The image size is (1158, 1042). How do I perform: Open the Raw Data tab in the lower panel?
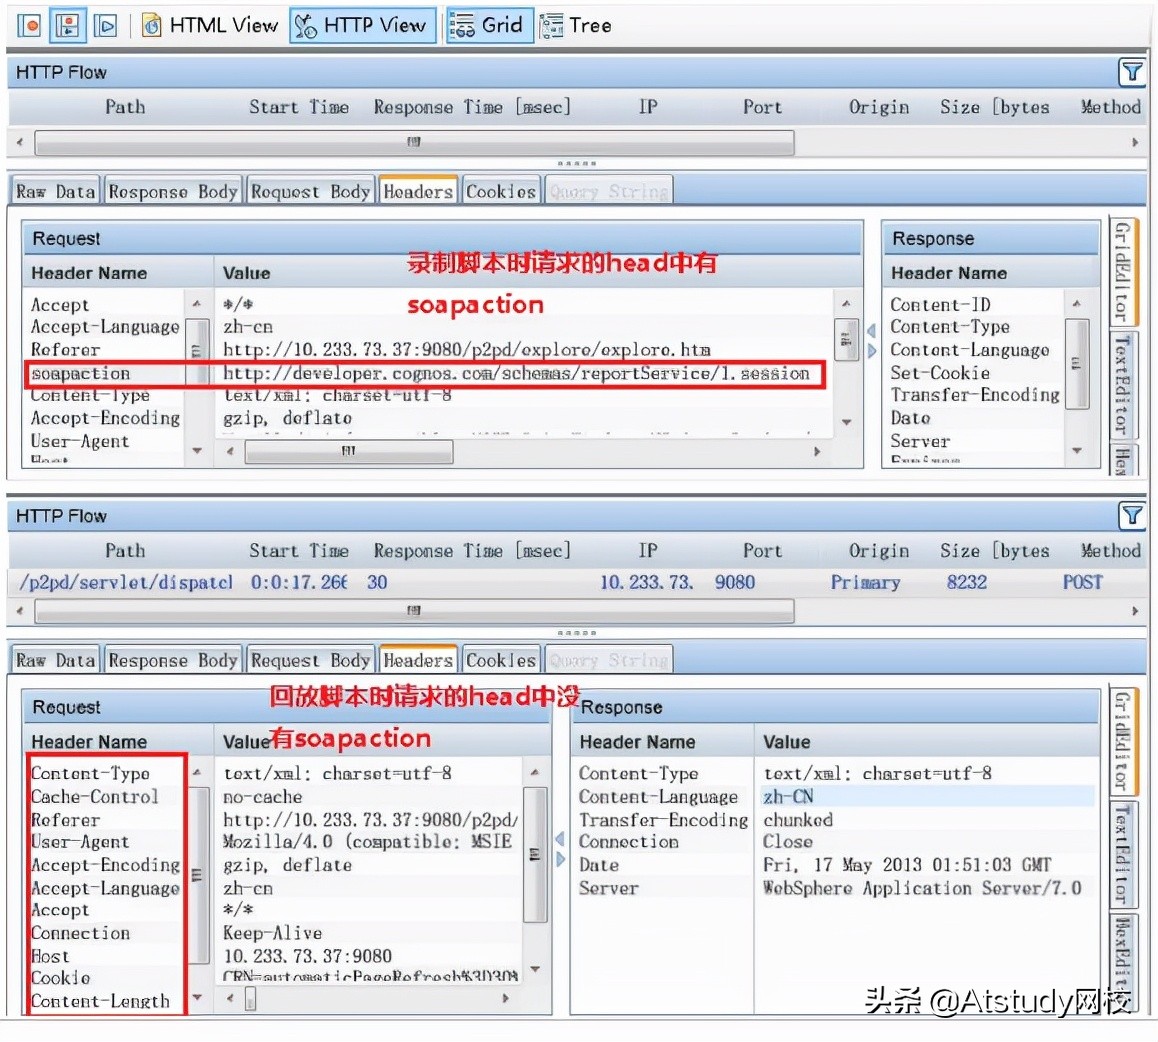pos(54,659)
